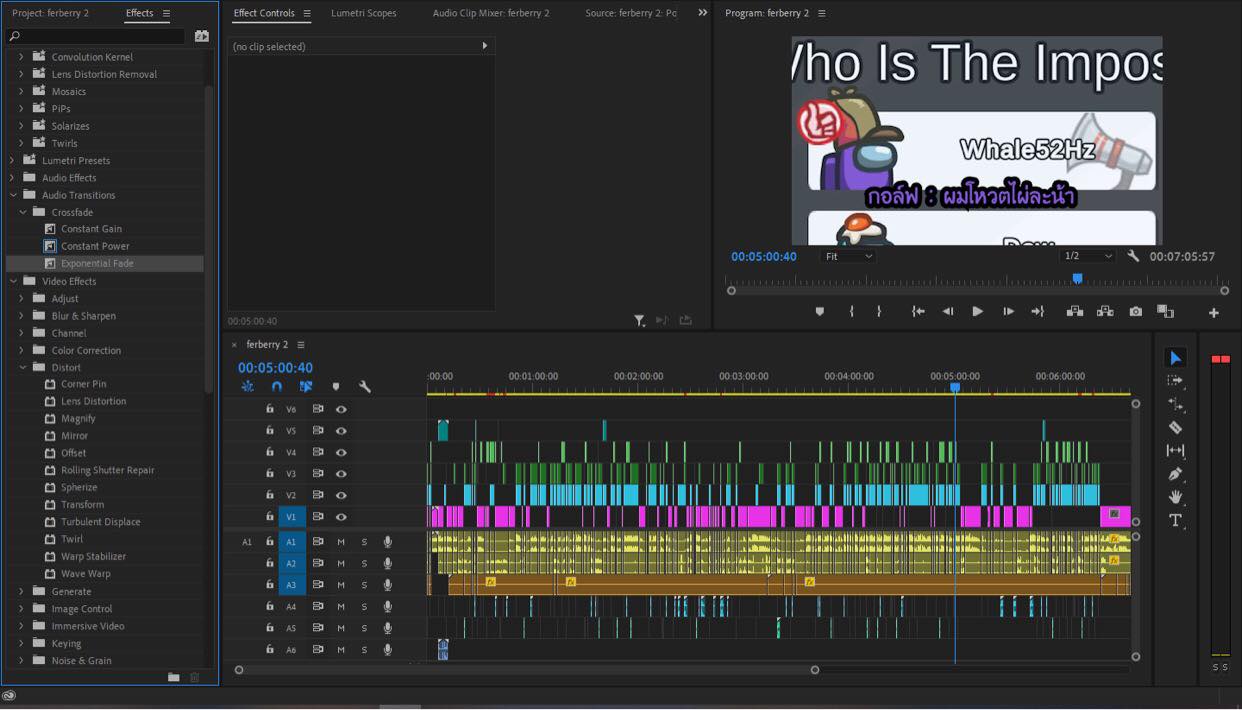
Task: Select the Warp Stabilizer effect
Action: tap(93, 556)
